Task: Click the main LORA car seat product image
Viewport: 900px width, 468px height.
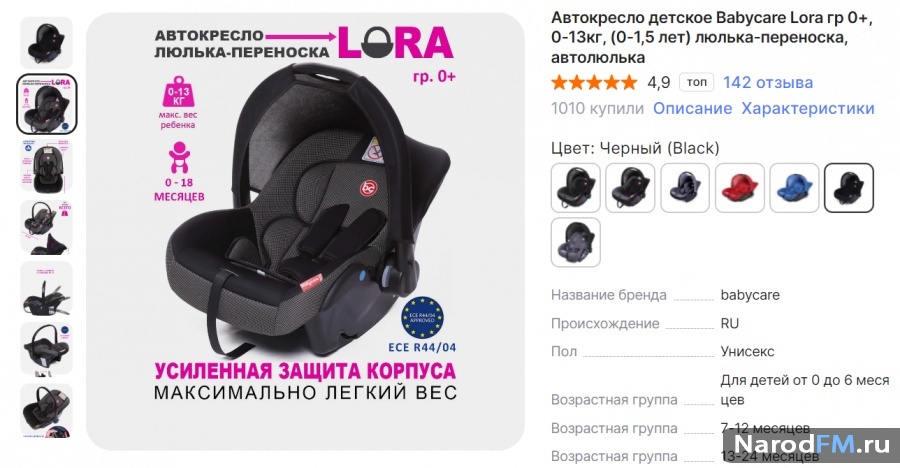Action: pos(305,231)
